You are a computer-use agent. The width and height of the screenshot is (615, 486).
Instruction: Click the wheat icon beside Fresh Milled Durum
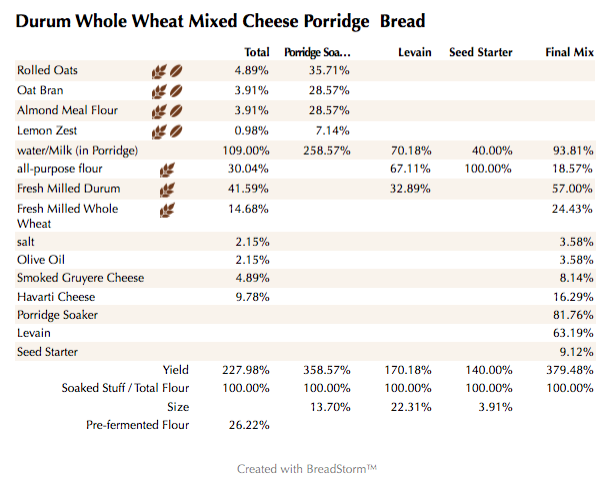[167, 189]
